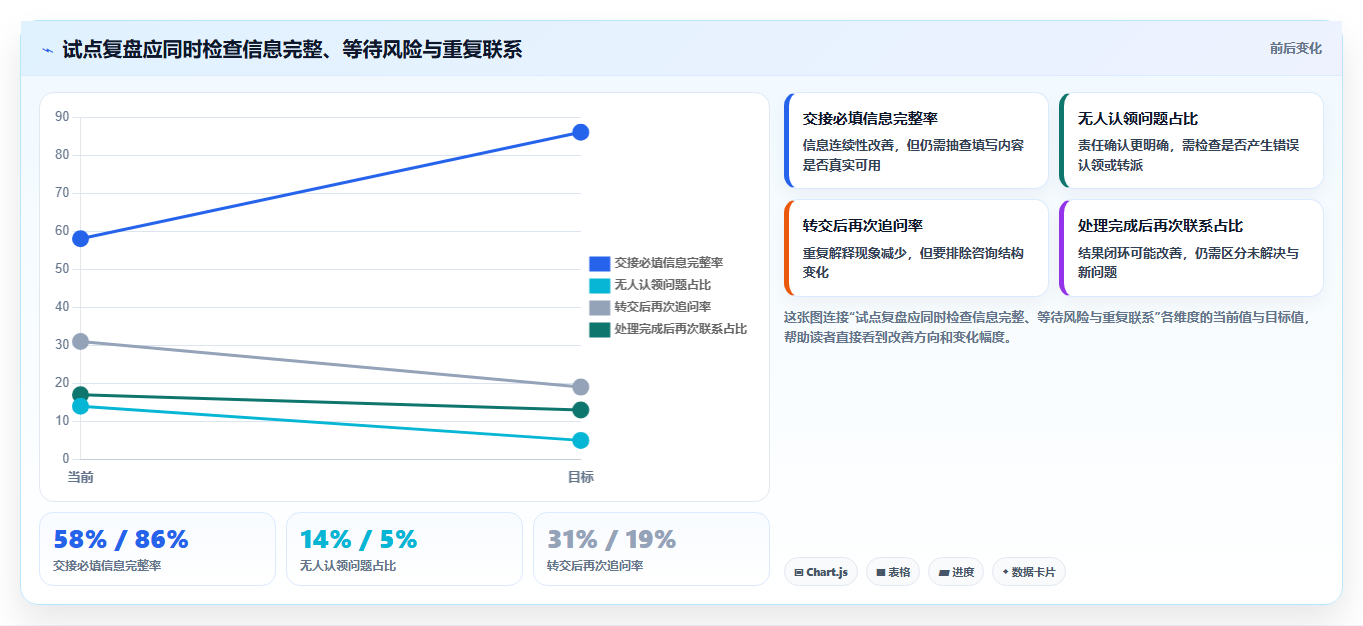Click the 前后变化 label in header
This screenshot has width=1363, height=626.
[x=1295, y=48]
